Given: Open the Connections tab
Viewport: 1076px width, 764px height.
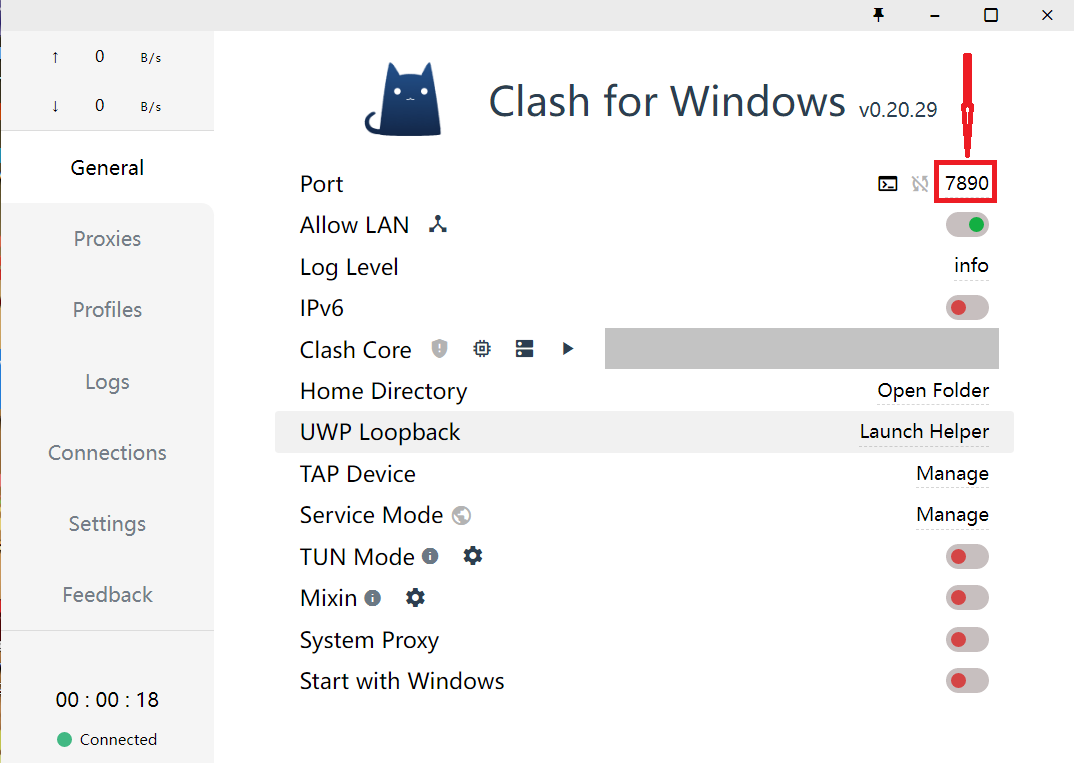Looking at the screenshot, I should [107, 452].
